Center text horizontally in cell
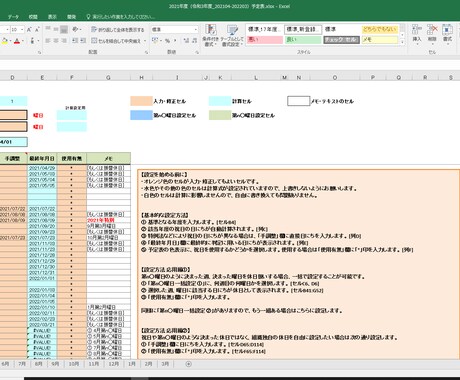This screenshot has height=380, width=460. point(56,41)
